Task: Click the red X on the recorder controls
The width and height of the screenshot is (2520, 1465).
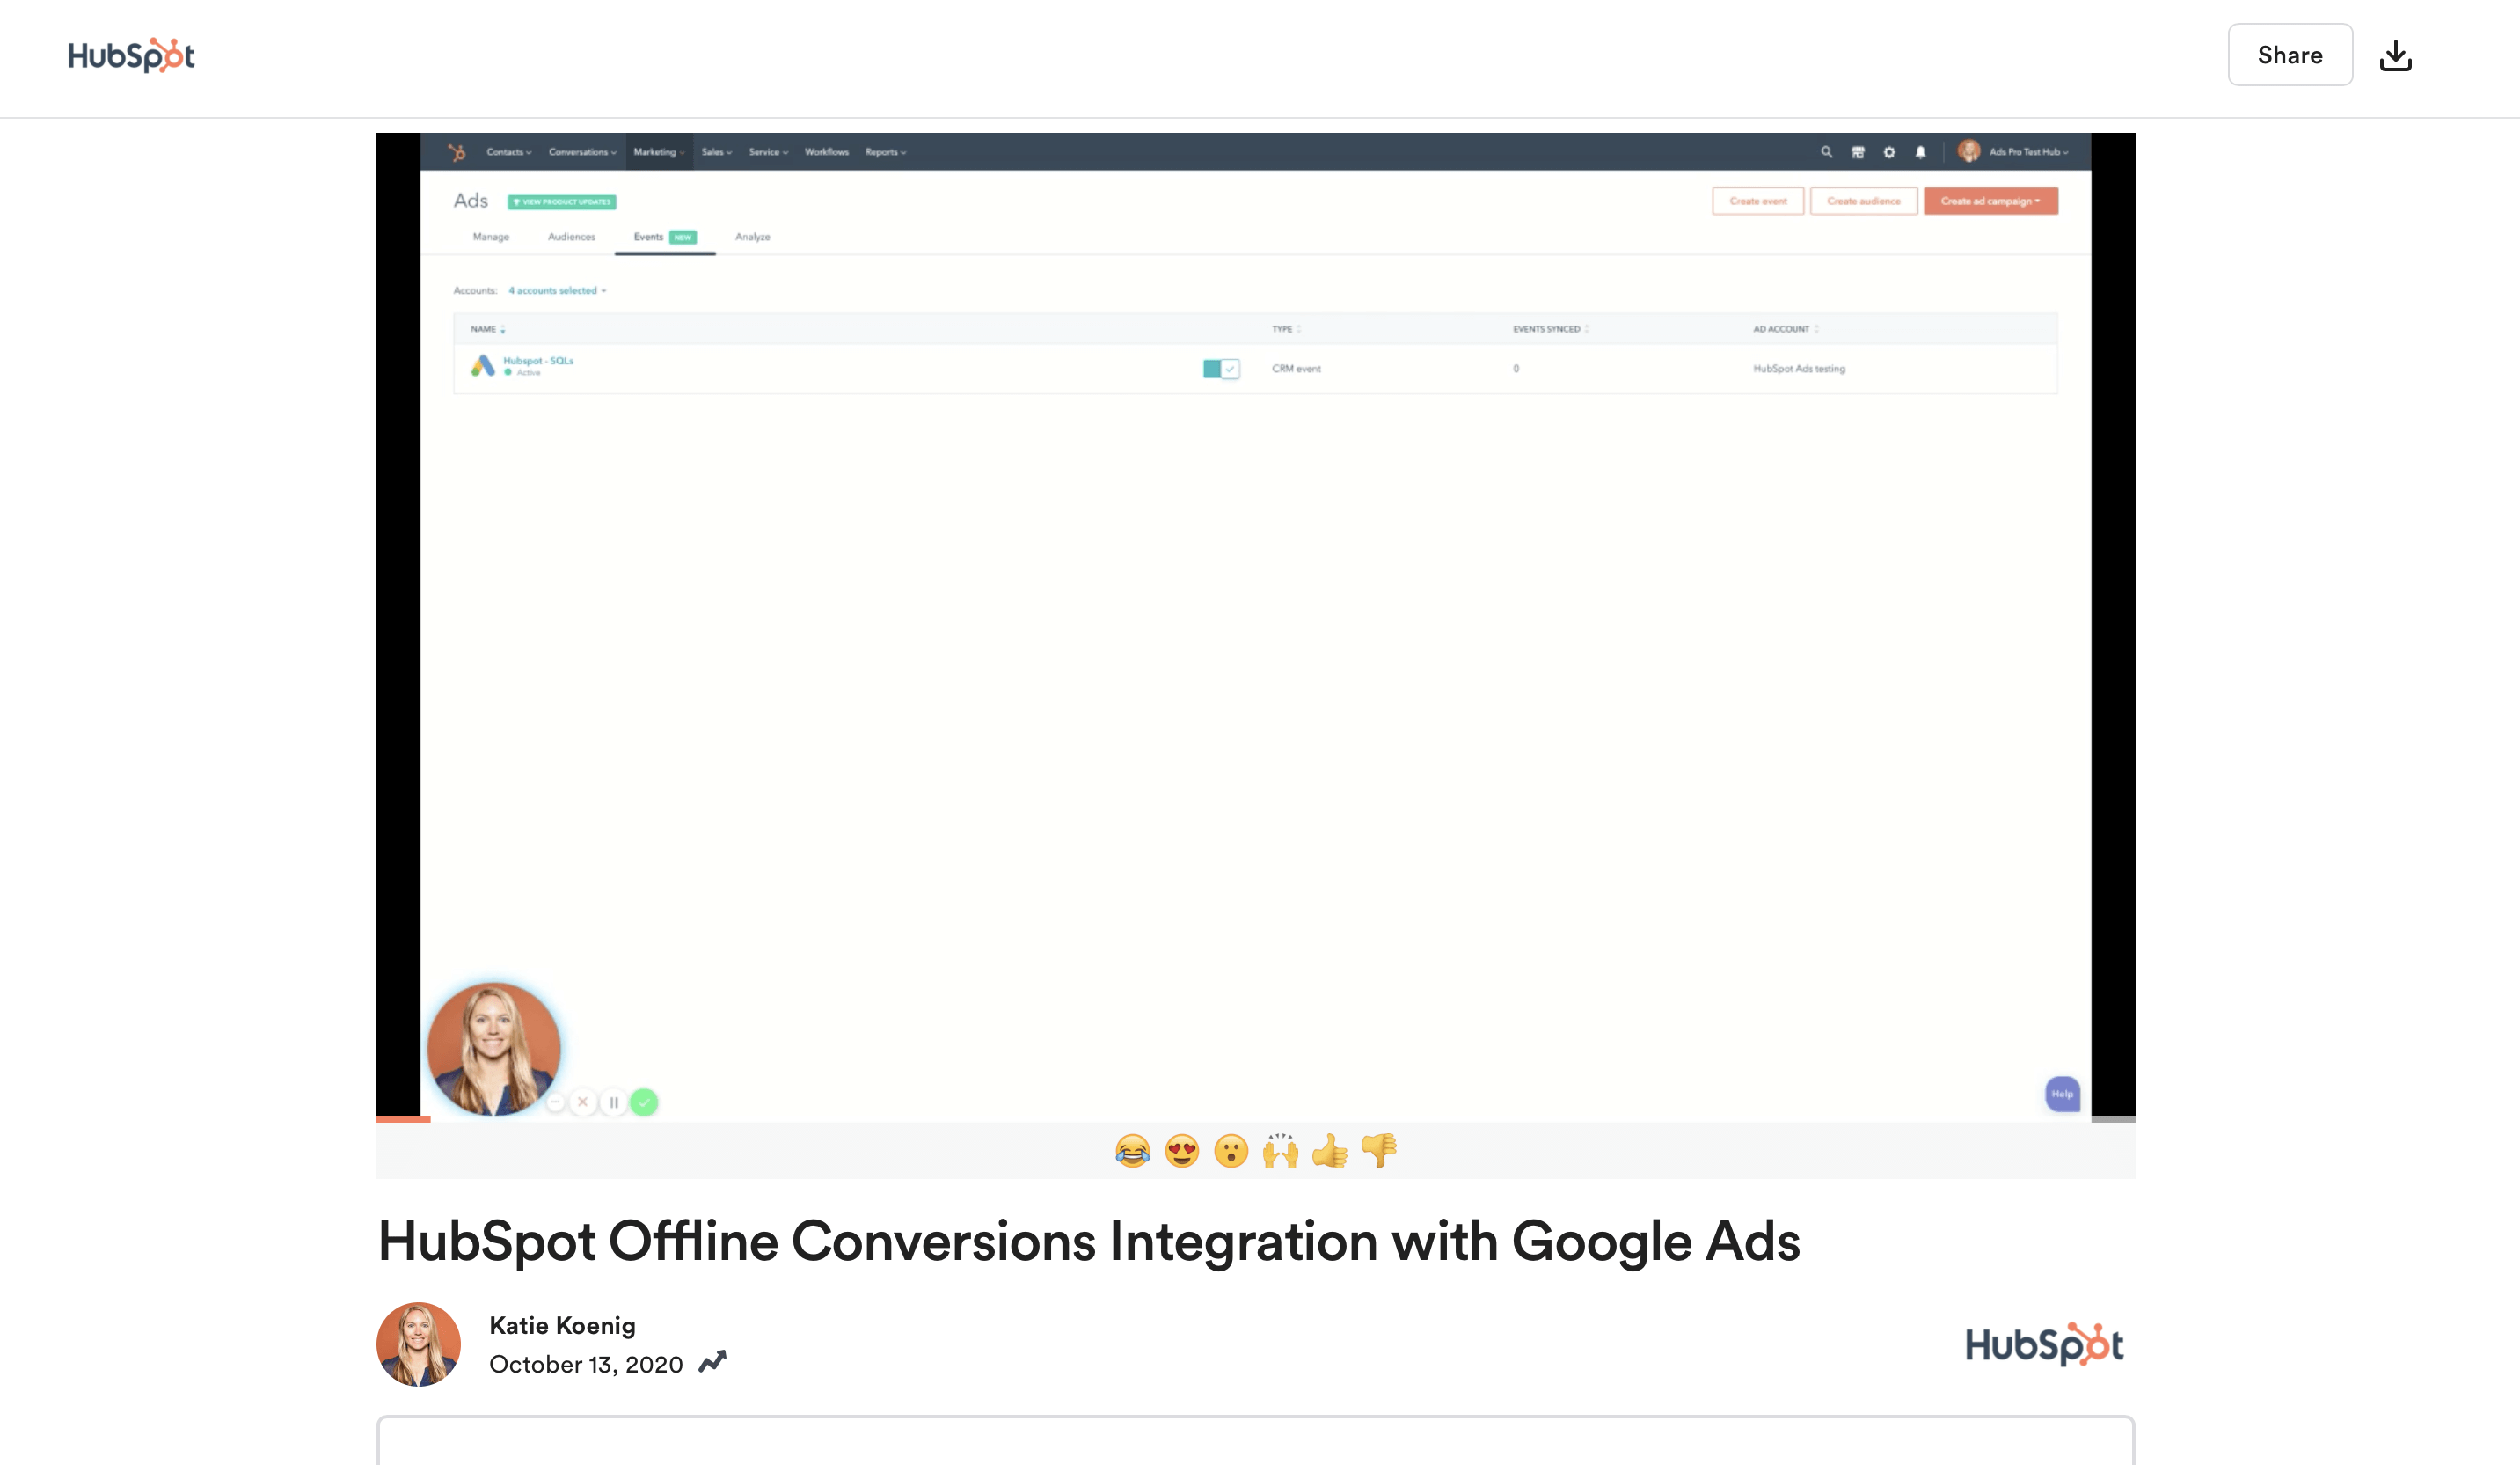Action: point(583,1102)
